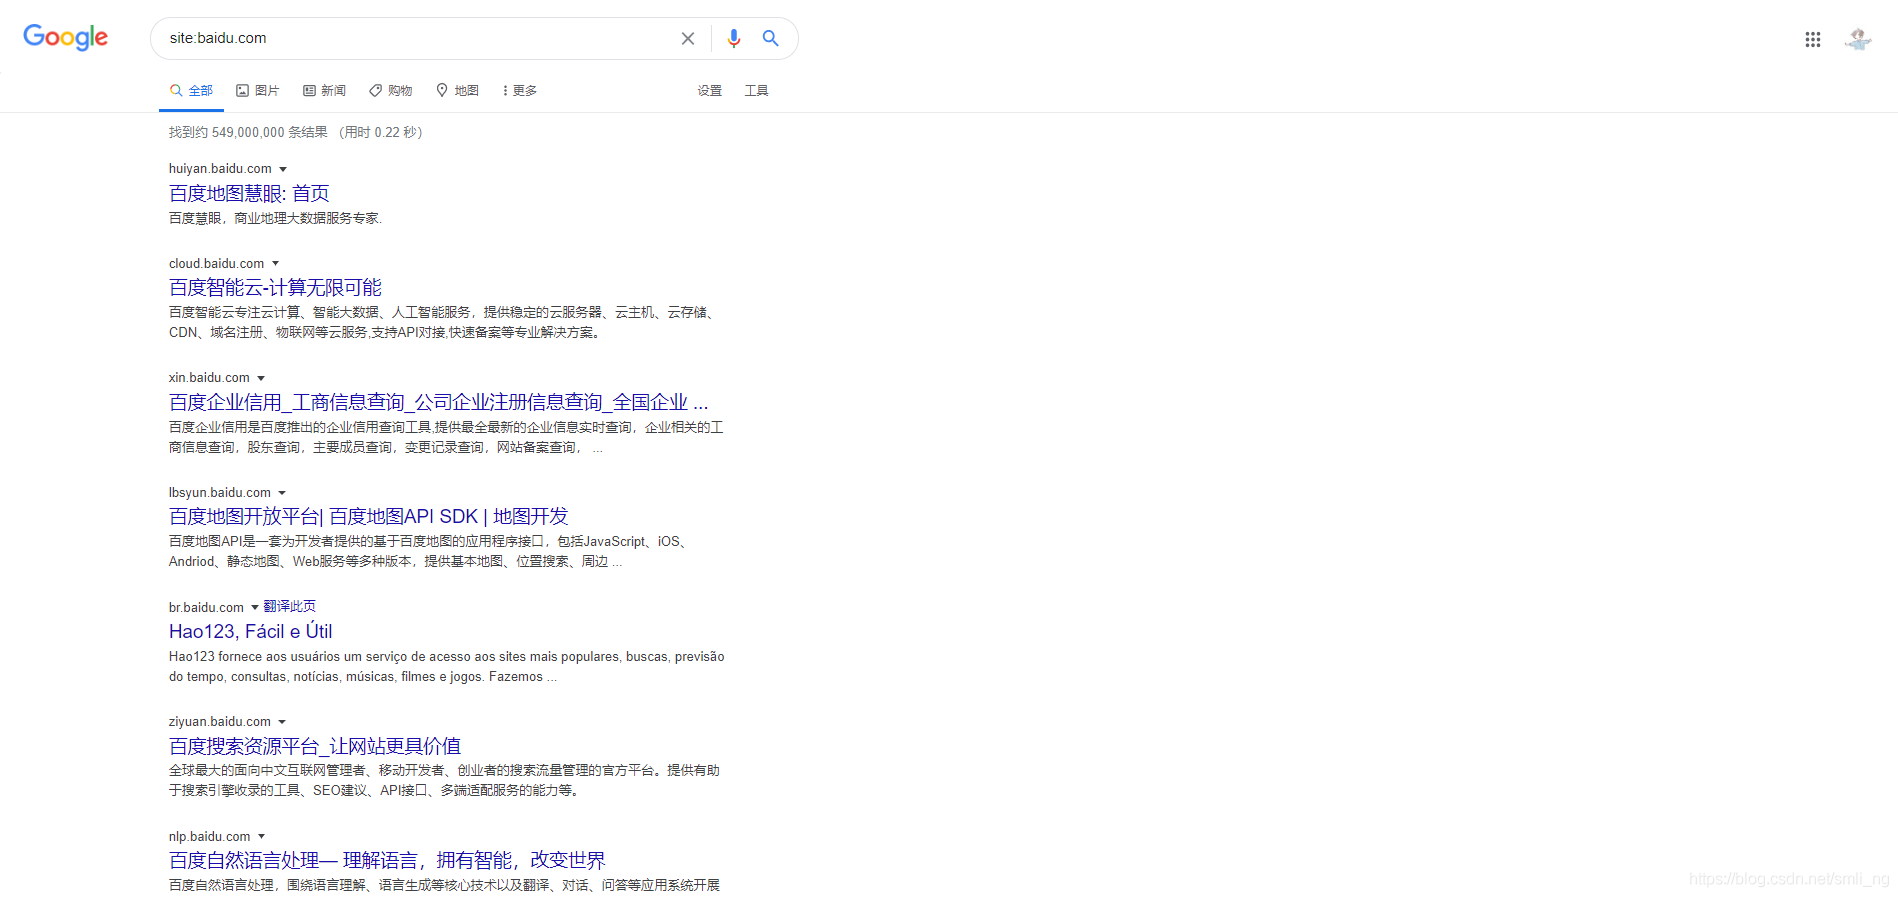Viewport: 1898px width, 897px height.
Task: Expand the 更多 more menu
Action: [520, 91]
